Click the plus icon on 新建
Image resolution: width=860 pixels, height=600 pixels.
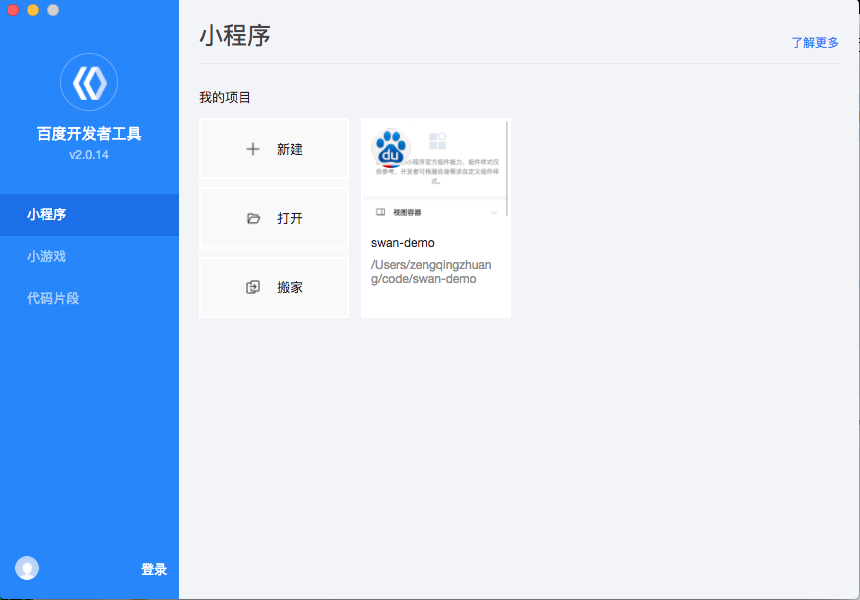coord(253,149)
